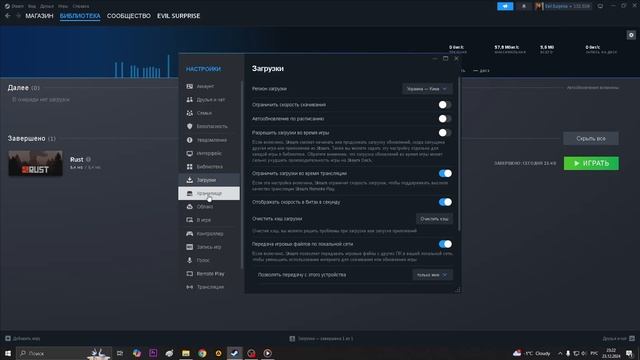Image resolution: width=640 pixels, height=360 pixels.
Task: Go to В игре settings section
Action: coord(209,220)
